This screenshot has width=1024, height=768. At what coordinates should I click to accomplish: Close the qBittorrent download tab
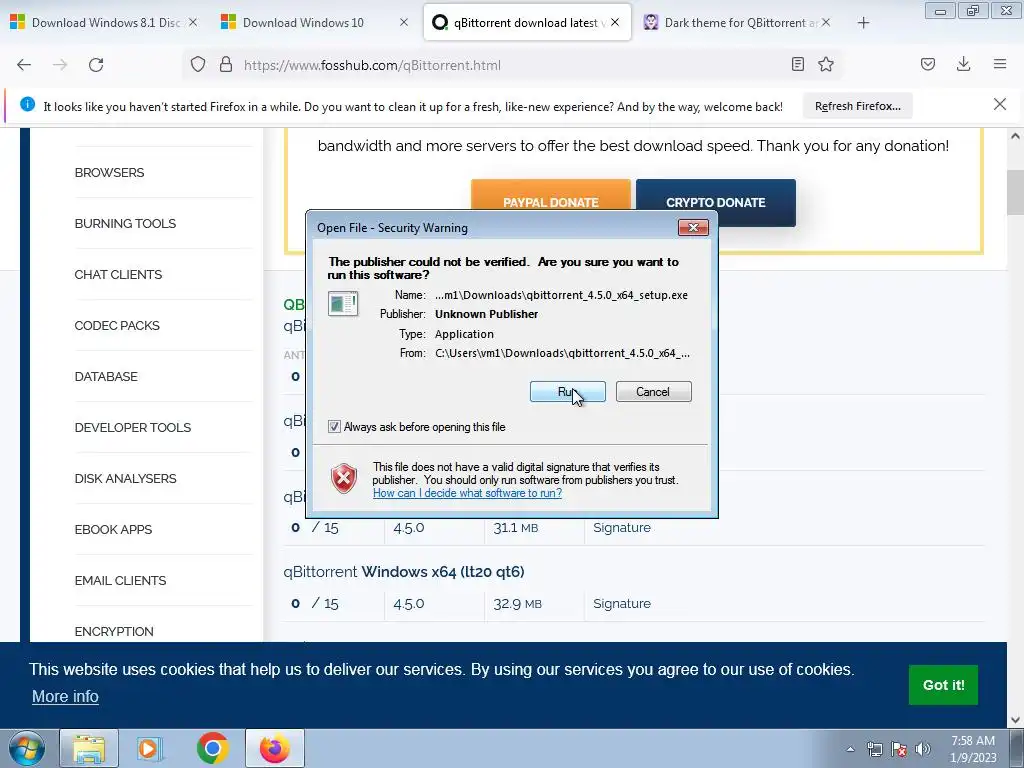tap(615, 22)
